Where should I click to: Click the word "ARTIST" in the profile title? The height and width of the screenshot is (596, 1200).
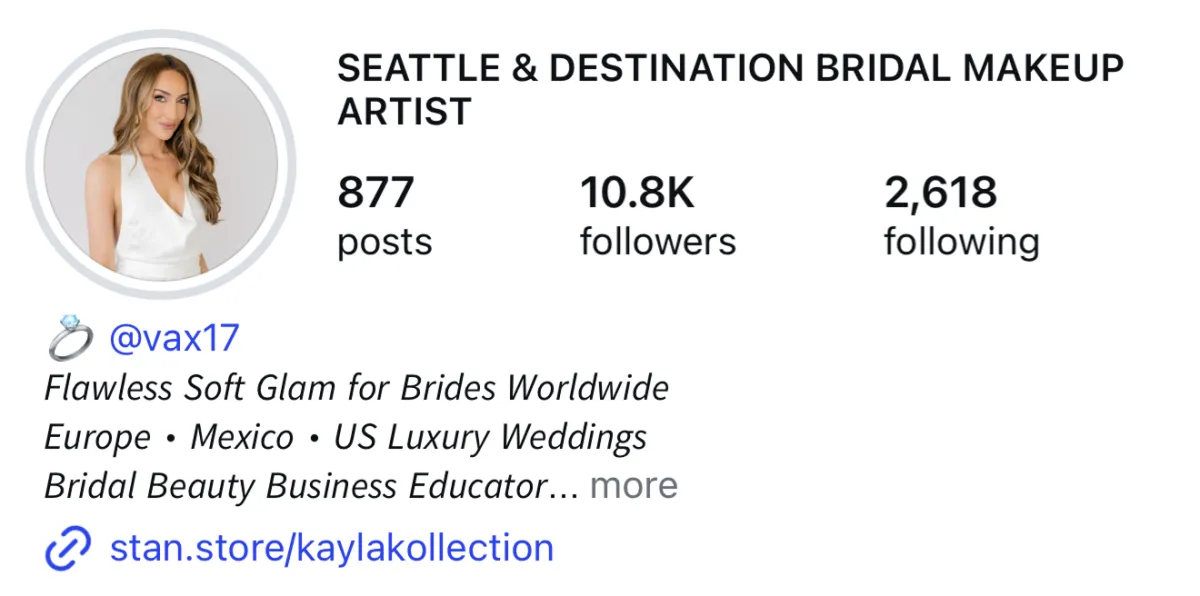404,111
